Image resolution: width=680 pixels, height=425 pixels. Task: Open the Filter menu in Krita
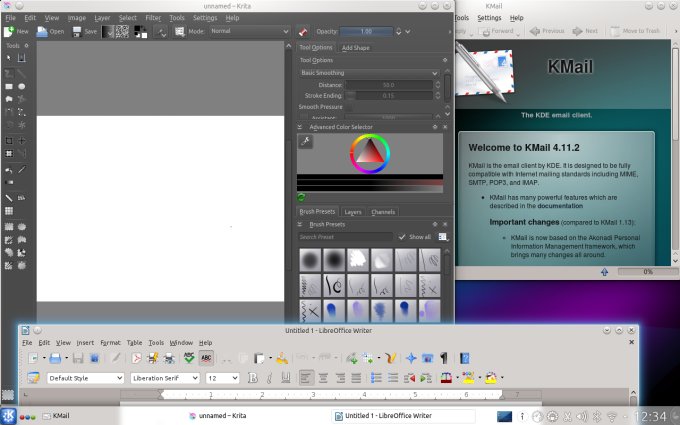click(153, 18)
